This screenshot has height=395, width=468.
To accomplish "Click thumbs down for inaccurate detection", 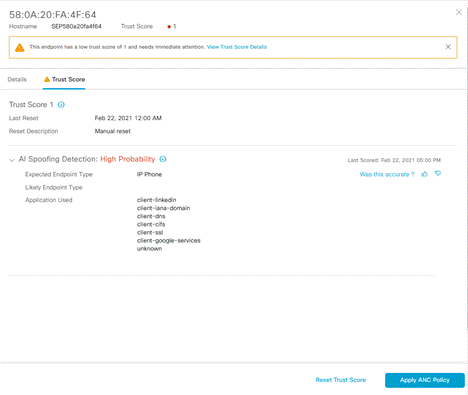I will (438, 174).
